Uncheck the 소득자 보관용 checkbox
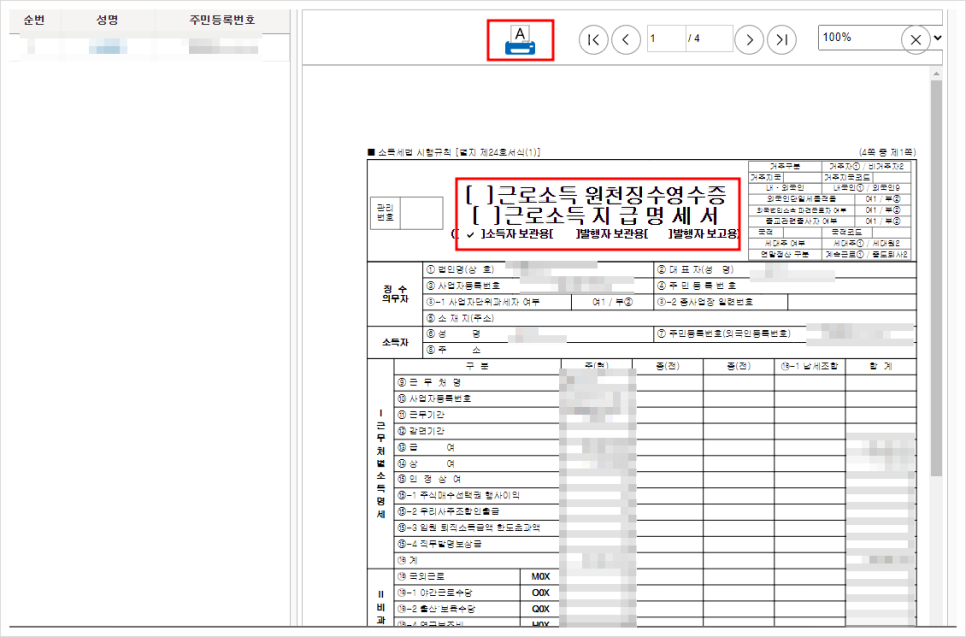 pyautogui.click(x=469, y=234)
